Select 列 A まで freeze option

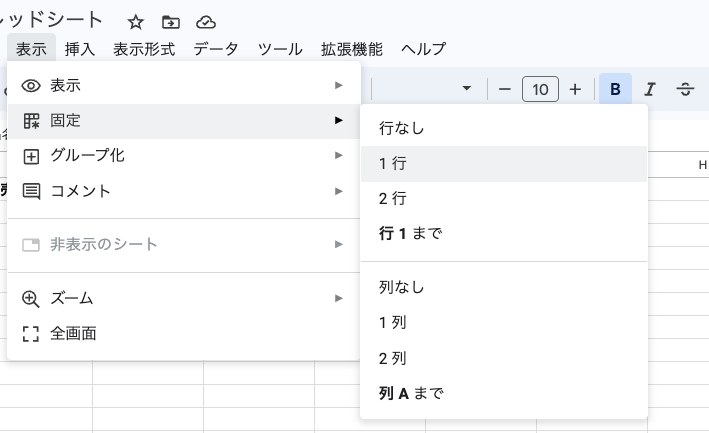(x=503, y=393)
